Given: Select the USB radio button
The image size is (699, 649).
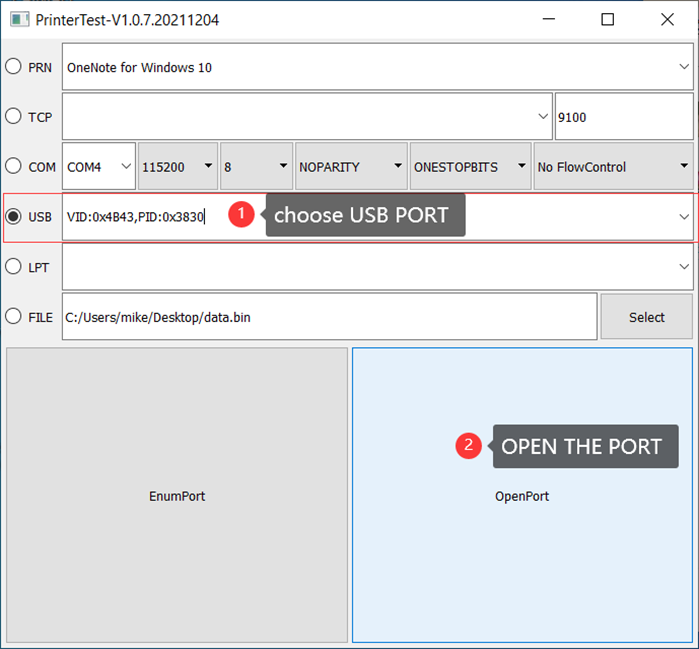Looking at the screenshot, I should click(x=14, y=216).
